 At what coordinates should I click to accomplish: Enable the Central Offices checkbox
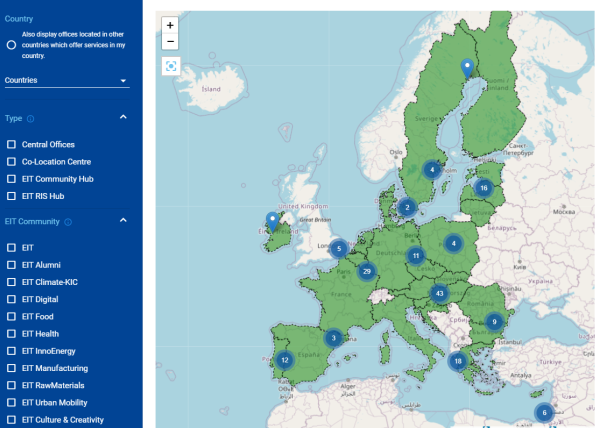pos(12,145)
